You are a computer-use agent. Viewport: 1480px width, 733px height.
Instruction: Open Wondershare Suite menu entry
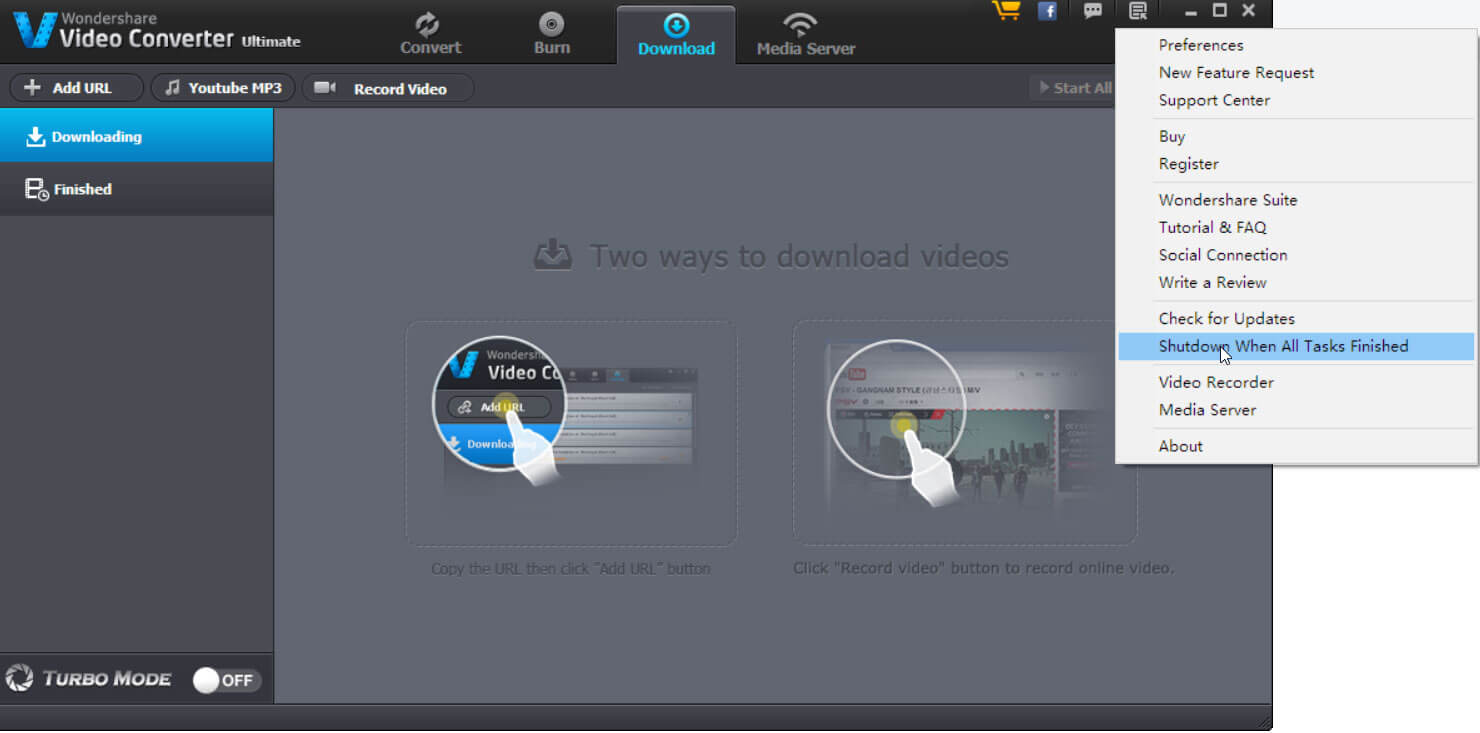(x=1296, y=200)
